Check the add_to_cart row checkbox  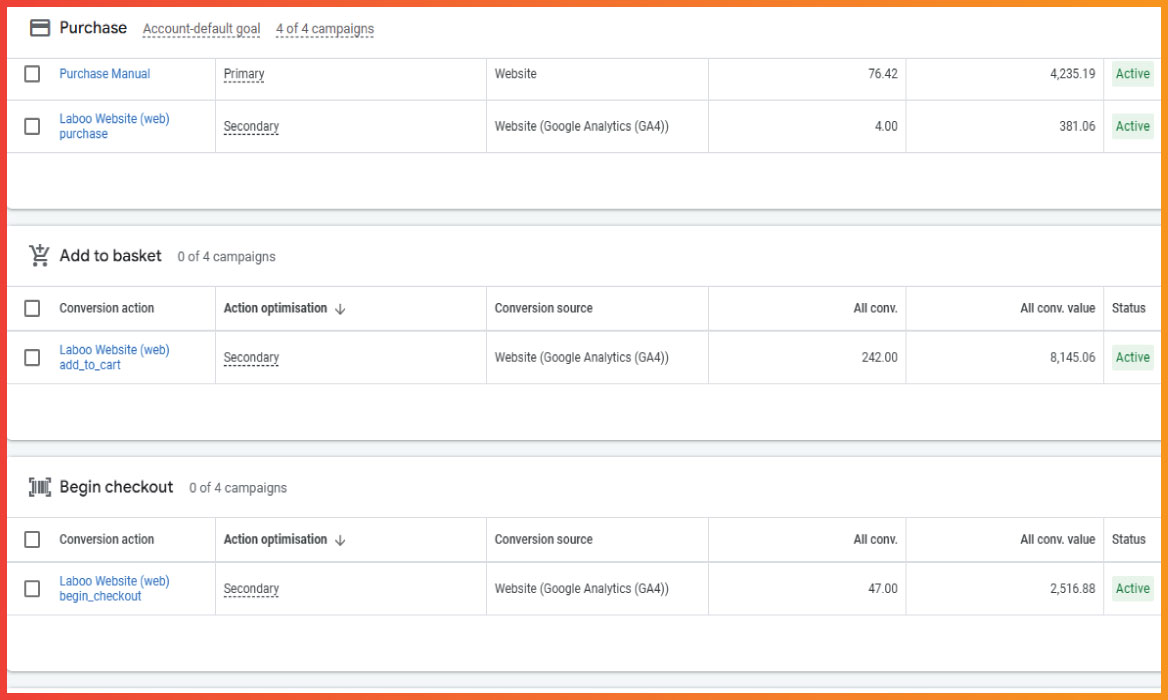[31, 357]
